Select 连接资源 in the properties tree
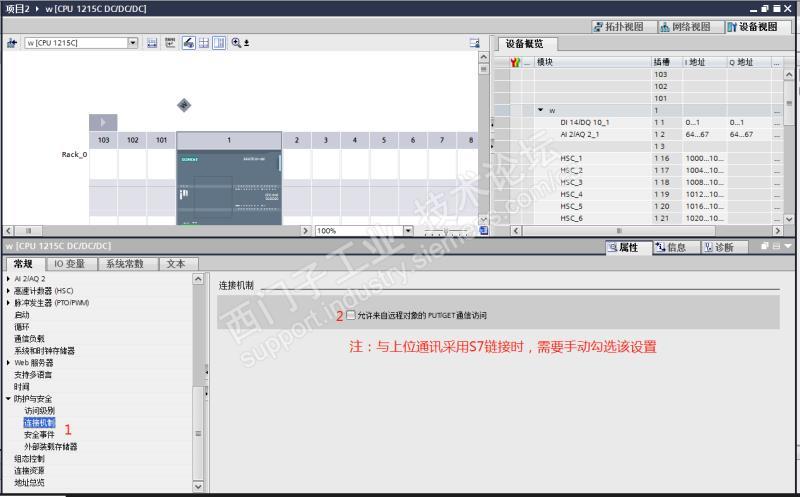This screenshot has width=800, height=497. click(29, 470)
